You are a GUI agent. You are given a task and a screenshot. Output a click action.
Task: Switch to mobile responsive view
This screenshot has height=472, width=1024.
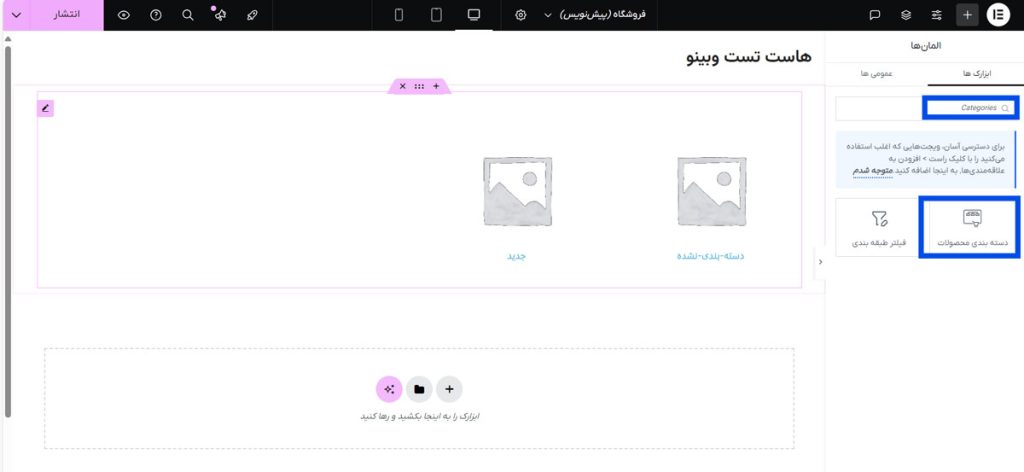(x=399, y=15)
